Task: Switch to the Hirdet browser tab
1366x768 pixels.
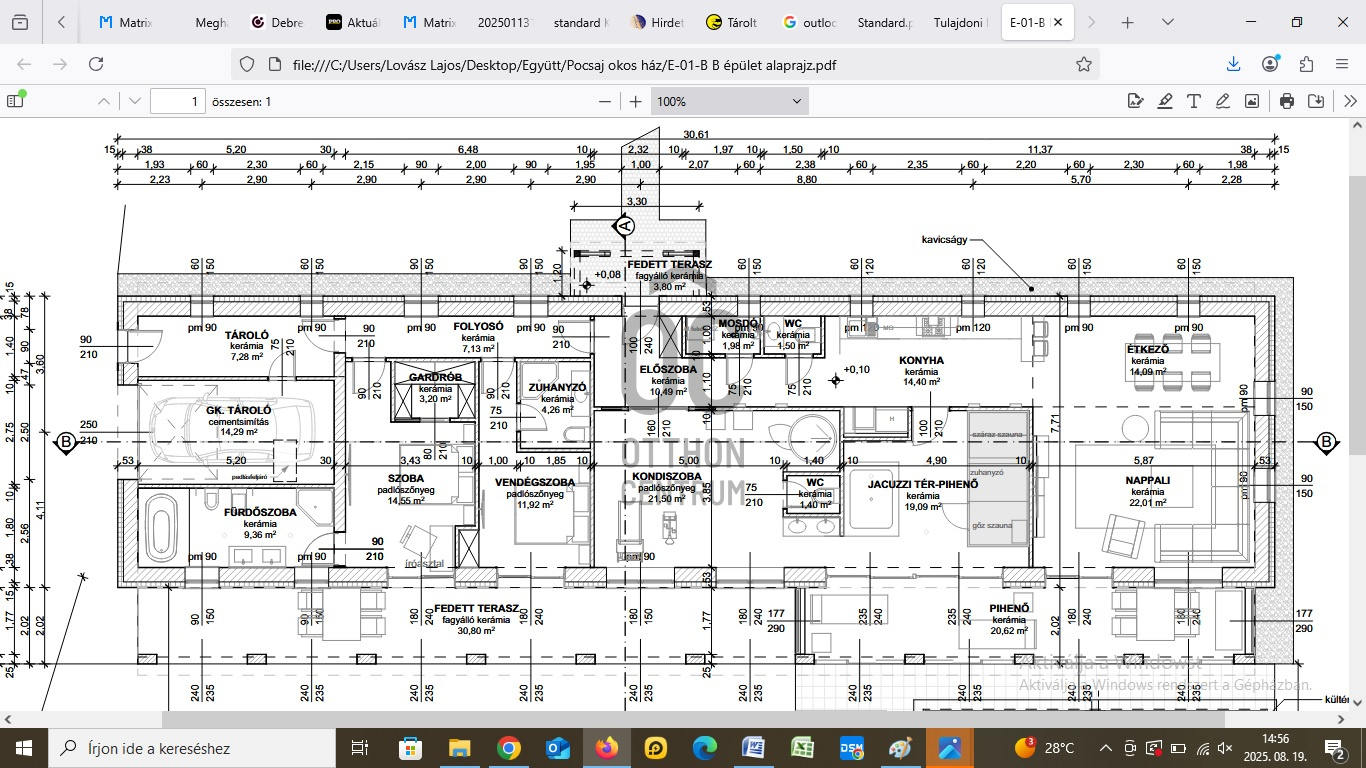Action: [658, 22]
